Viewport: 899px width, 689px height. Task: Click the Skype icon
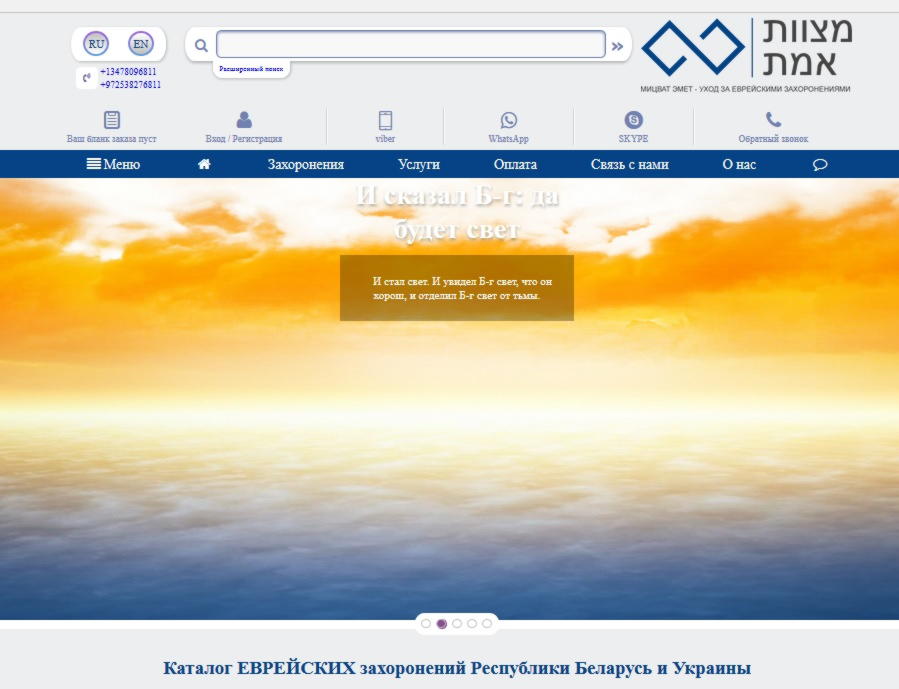tap(633, 120)
